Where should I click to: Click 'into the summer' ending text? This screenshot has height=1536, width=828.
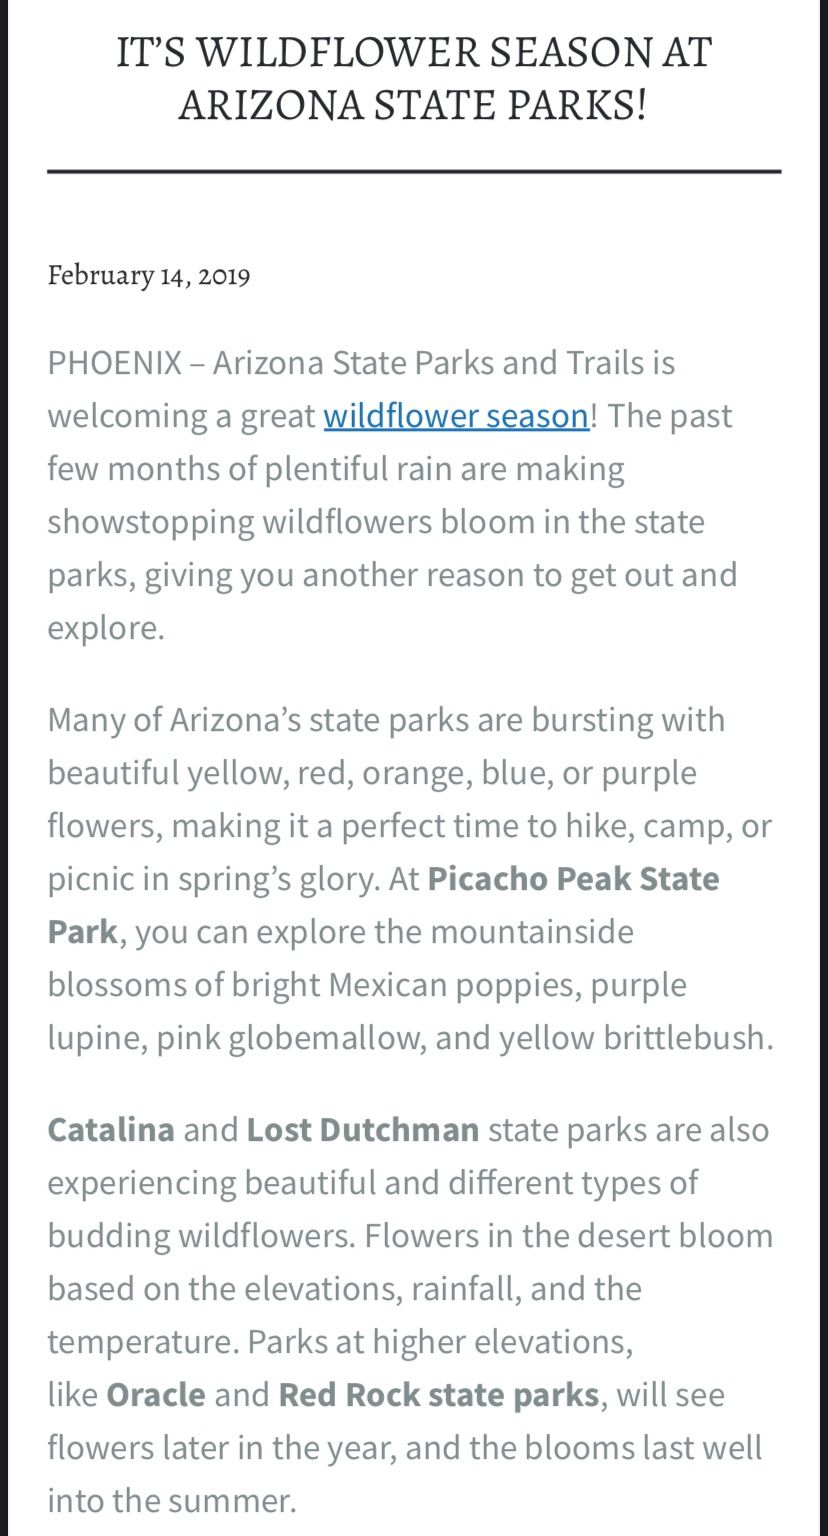tap(168, 1500)
